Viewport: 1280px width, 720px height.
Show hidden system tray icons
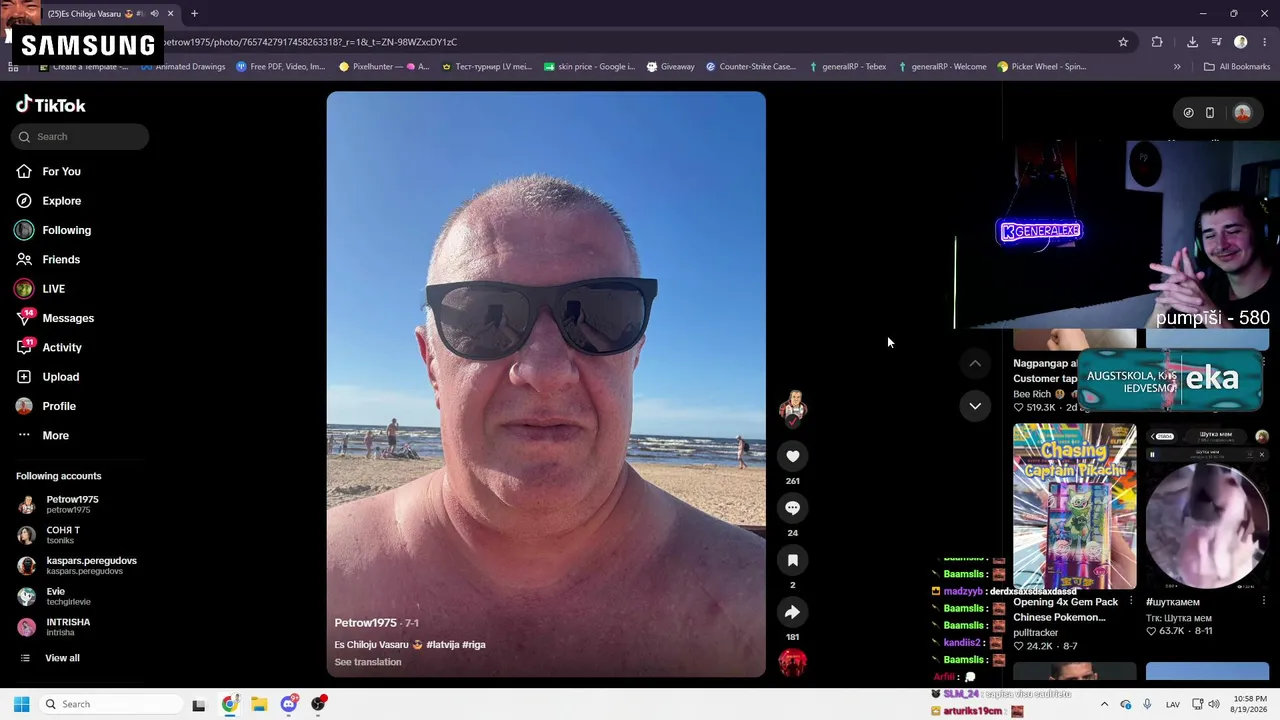[x=1104, y=704]
